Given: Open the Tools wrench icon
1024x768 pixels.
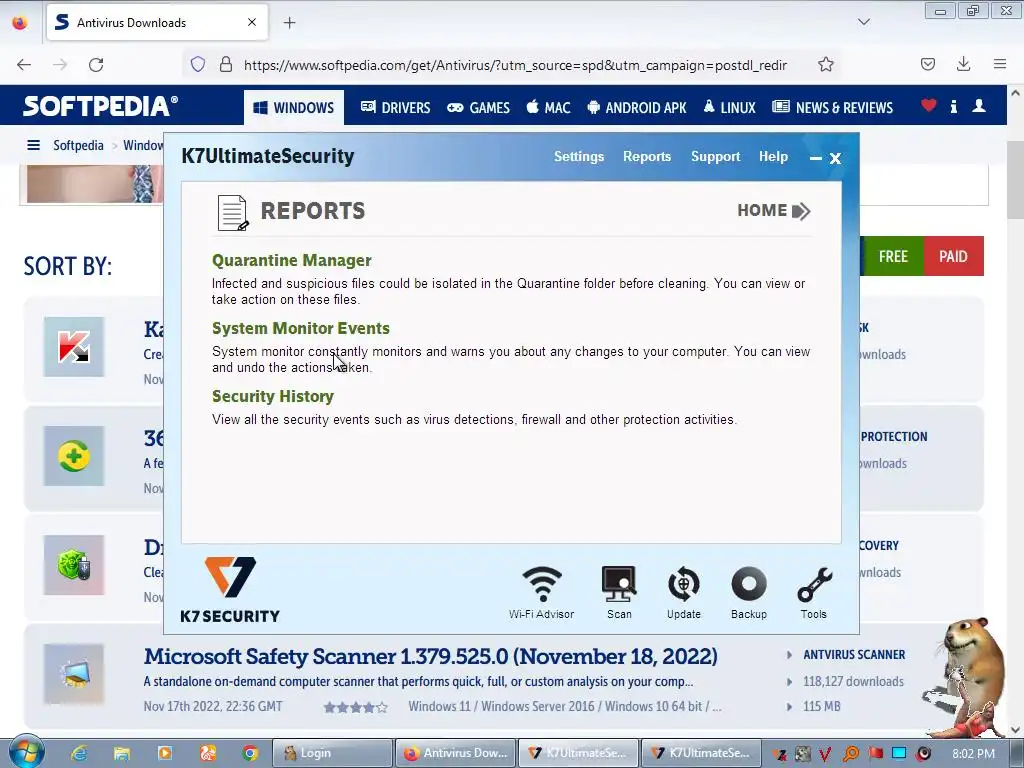Looking at the screenshot, I should click(814, 592).
